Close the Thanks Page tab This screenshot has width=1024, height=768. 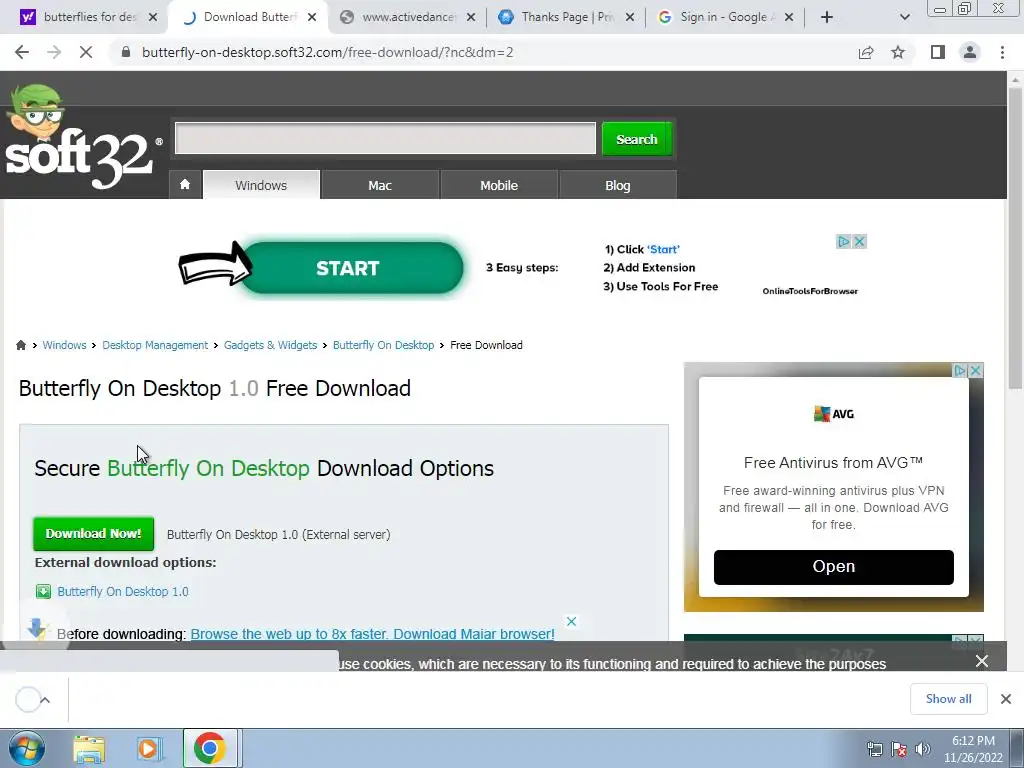click(x=630, y=18)
